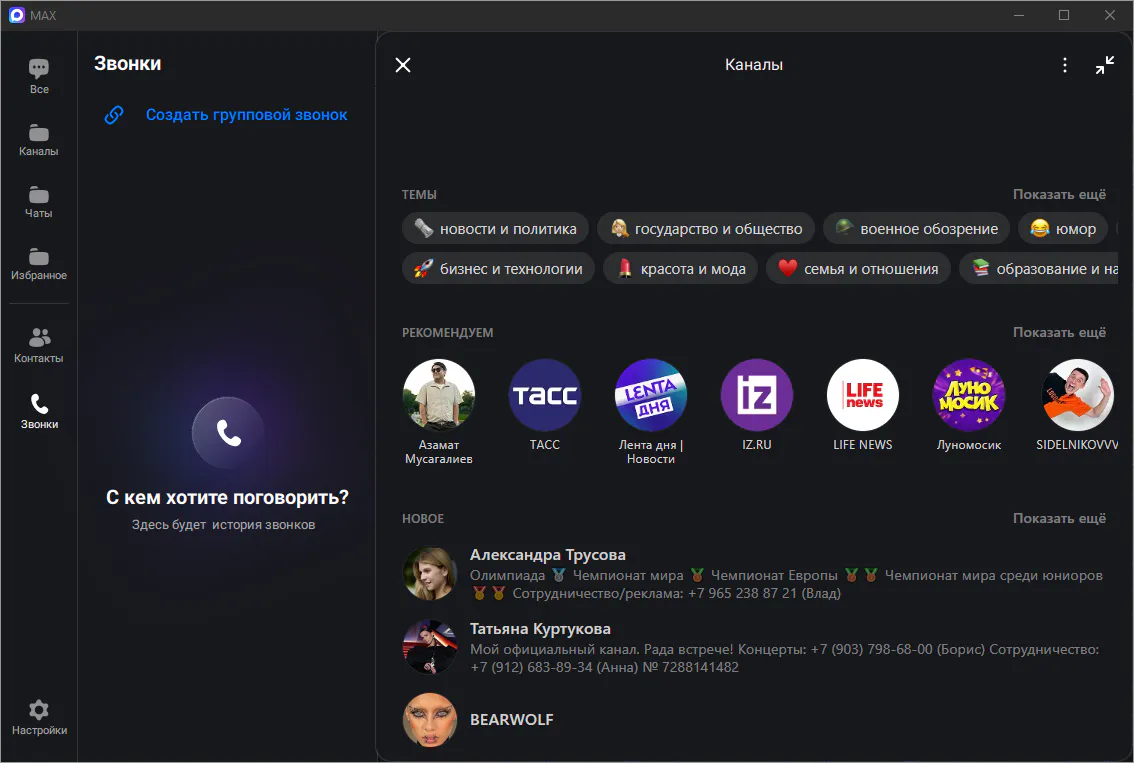Select topic 'юмор'
Viewport: 1134px width, 763px height.
1063,229
